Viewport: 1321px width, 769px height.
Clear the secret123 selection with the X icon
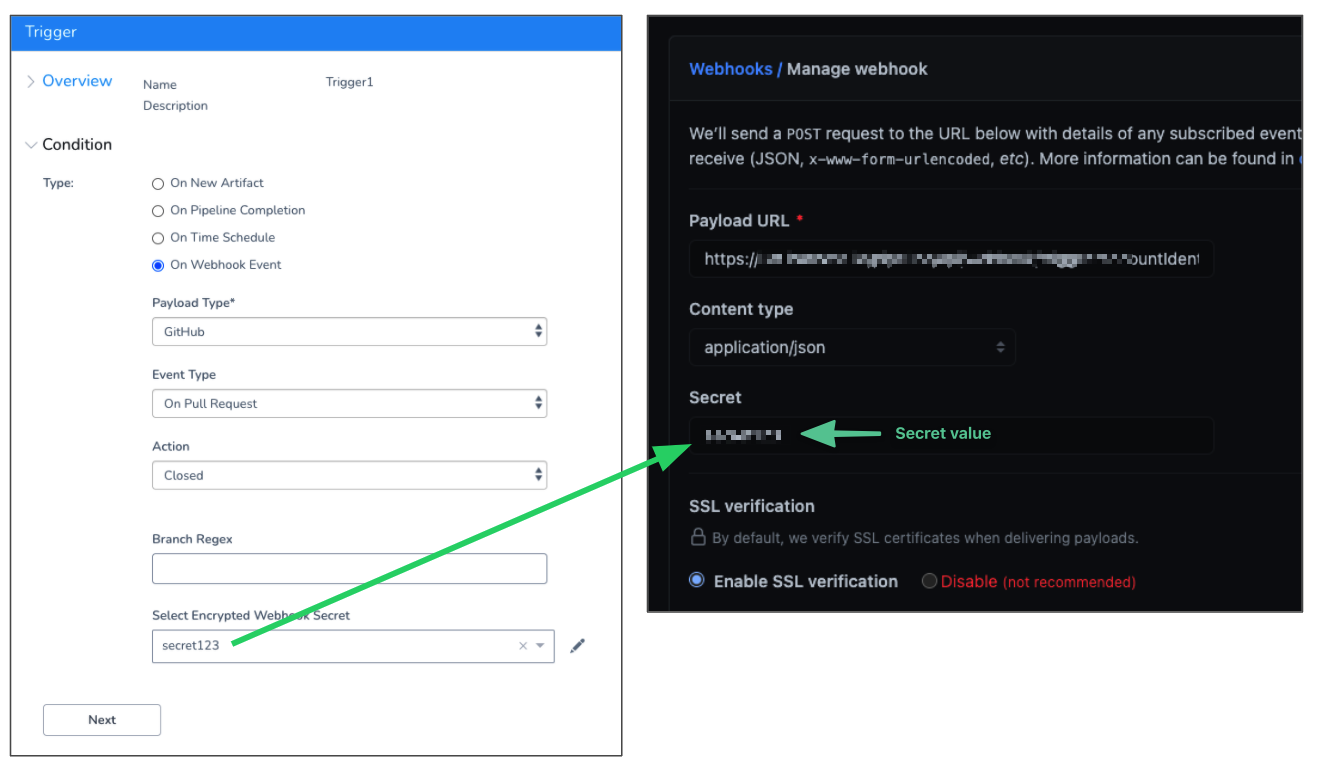pyautogui.click(x=523, y=646)
